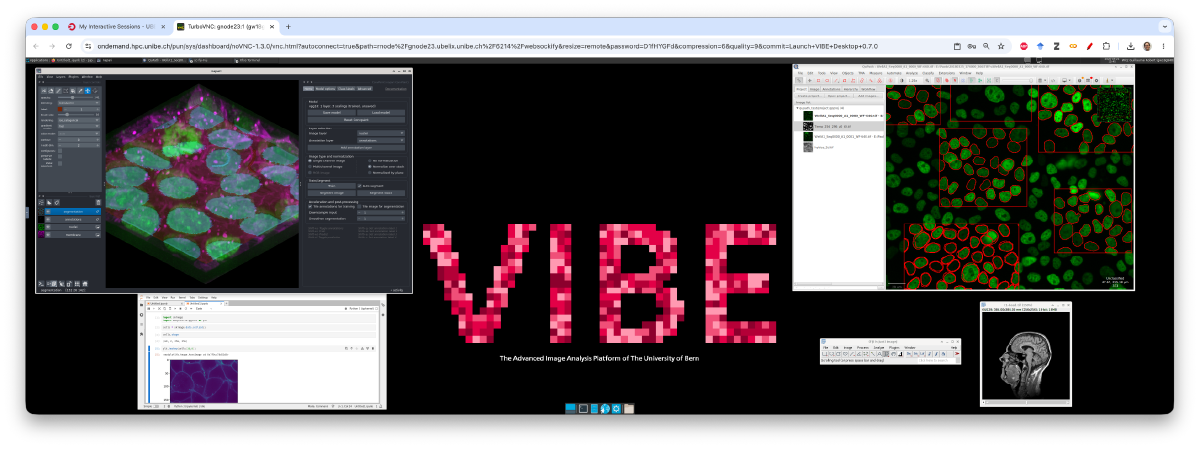This screenshot has height=449, width=1200.
Task: Go back in Chrome
Action: click(38, 46)
